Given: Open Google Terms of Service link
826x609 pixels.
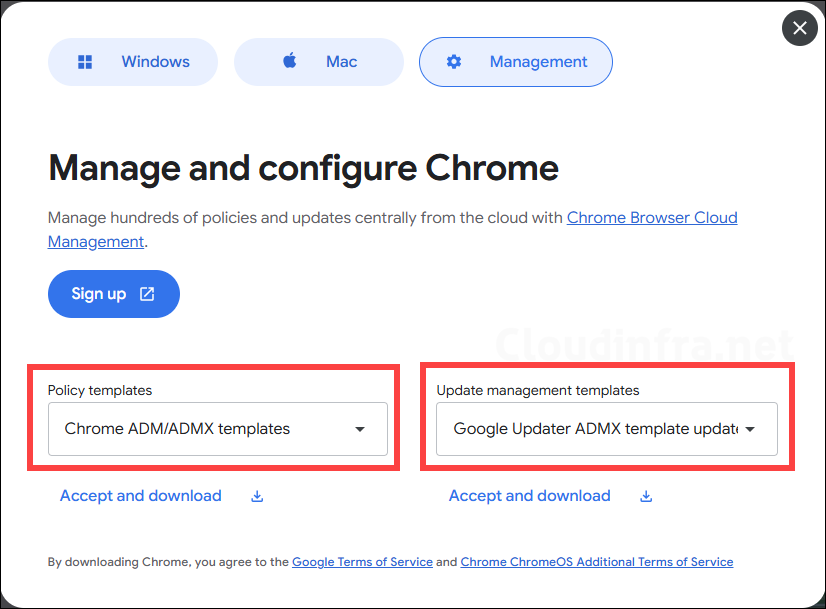Looking at the screenshot, I should coord(362,562).
